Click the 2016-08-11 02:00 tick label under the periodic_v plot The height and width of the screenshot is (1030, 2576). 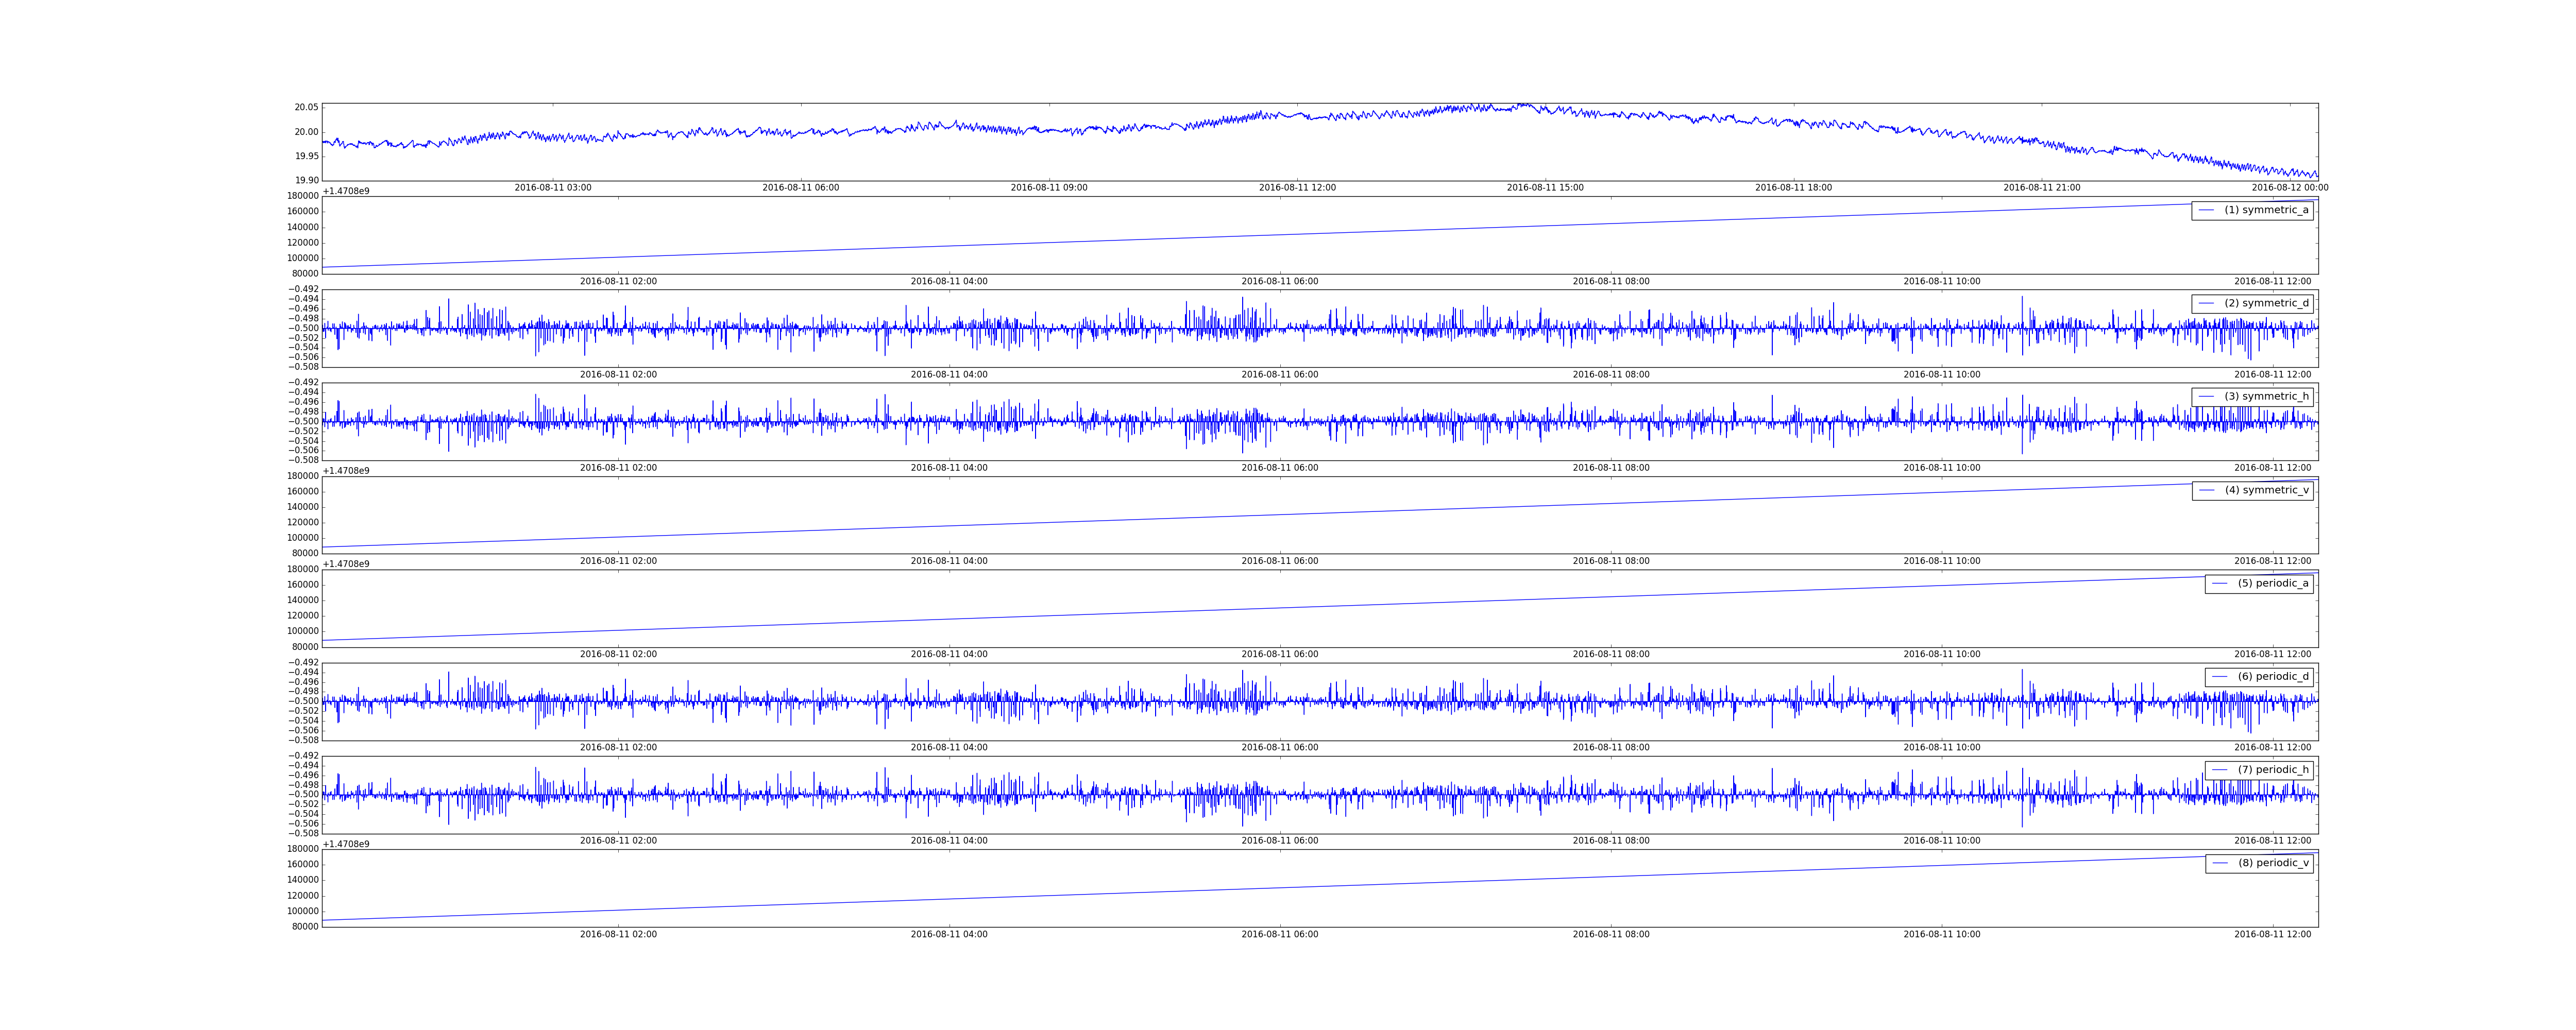[x=618, y=935]
